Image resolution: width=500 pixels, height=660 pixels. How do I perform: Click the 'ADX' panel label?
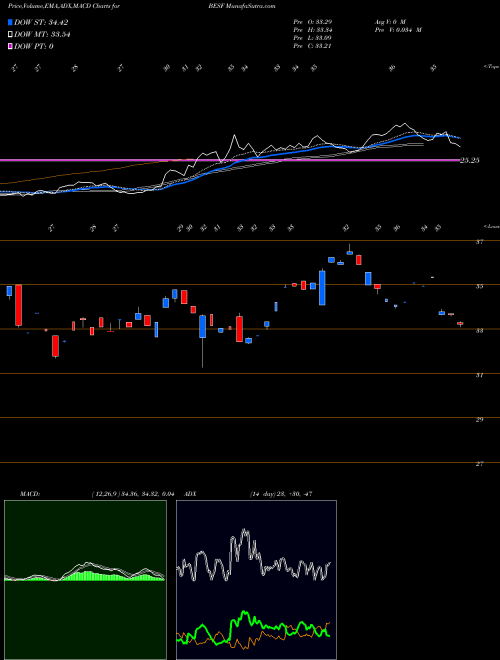click(x=191, y=494)
